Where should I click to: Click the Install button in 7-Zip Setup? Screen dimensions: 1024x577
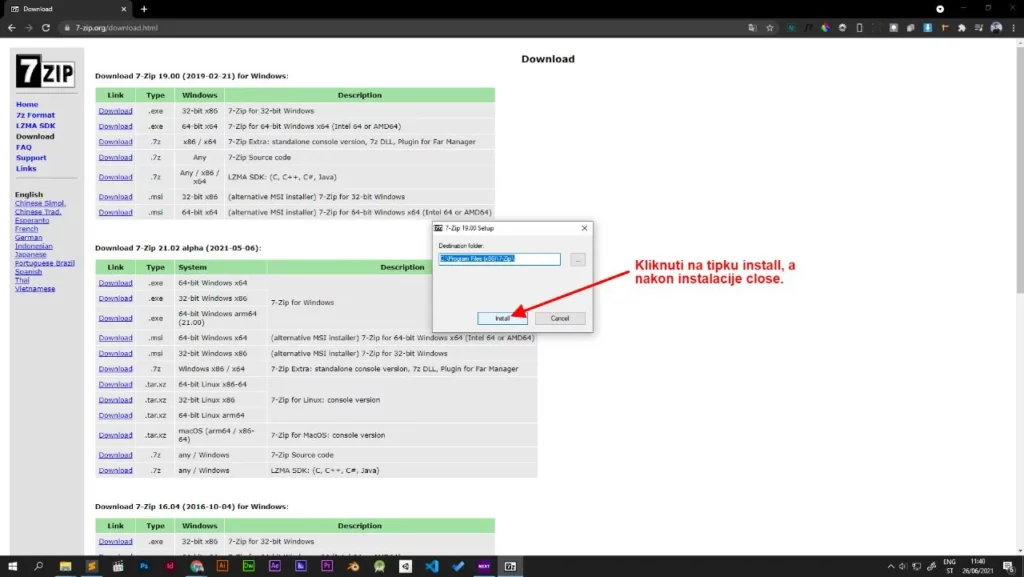point(502,319)
